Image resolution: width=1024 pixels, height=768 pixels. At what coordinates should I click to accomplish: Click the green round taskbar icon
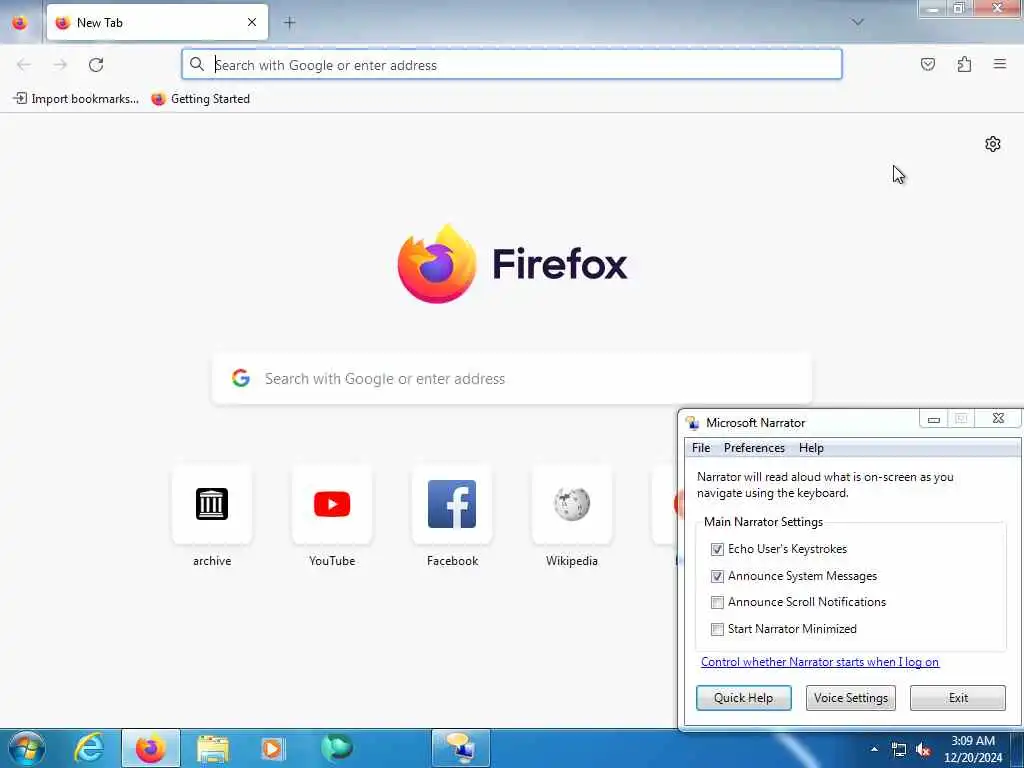(336, 748)
